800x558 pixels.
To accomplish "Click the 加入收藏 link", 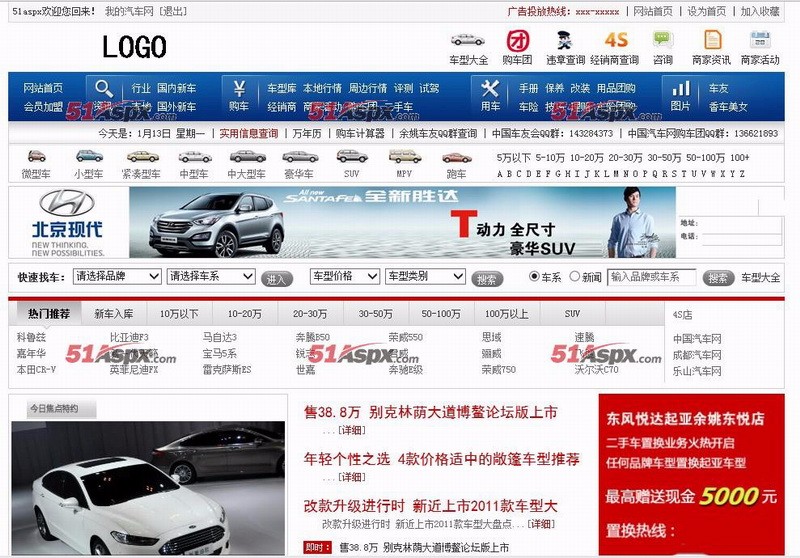I will [x=760, y=11].
